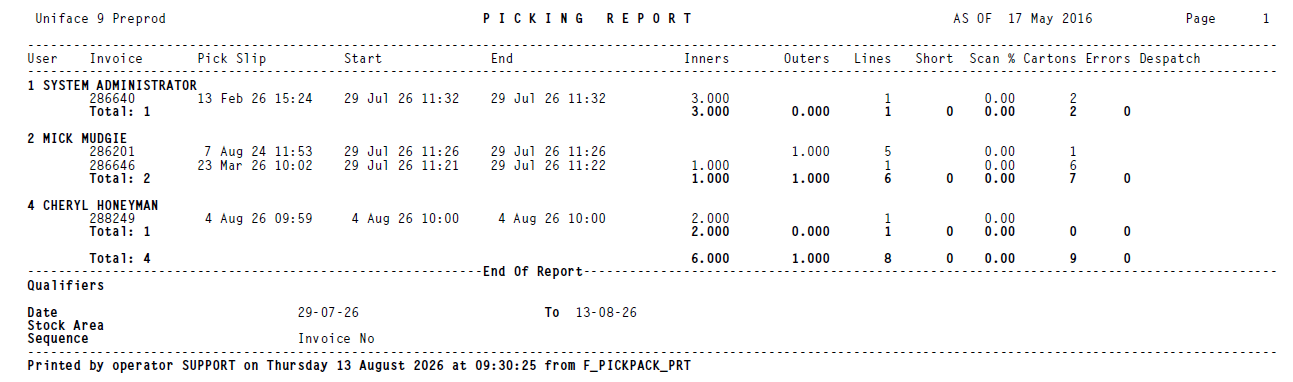This screenshot has width=1293, height=382.
Task: Select invoice number 286640
Action: pos(112,99)
